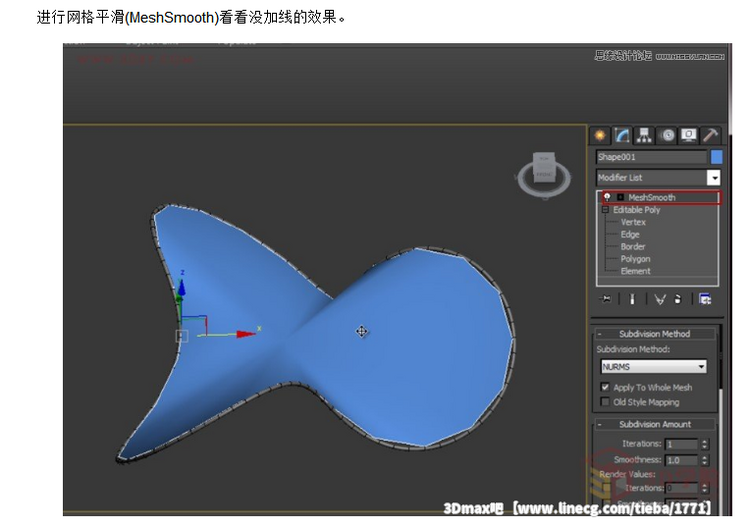Click the Render Values Iterations spinner
The image size is (750, 527).
[705, 488]
